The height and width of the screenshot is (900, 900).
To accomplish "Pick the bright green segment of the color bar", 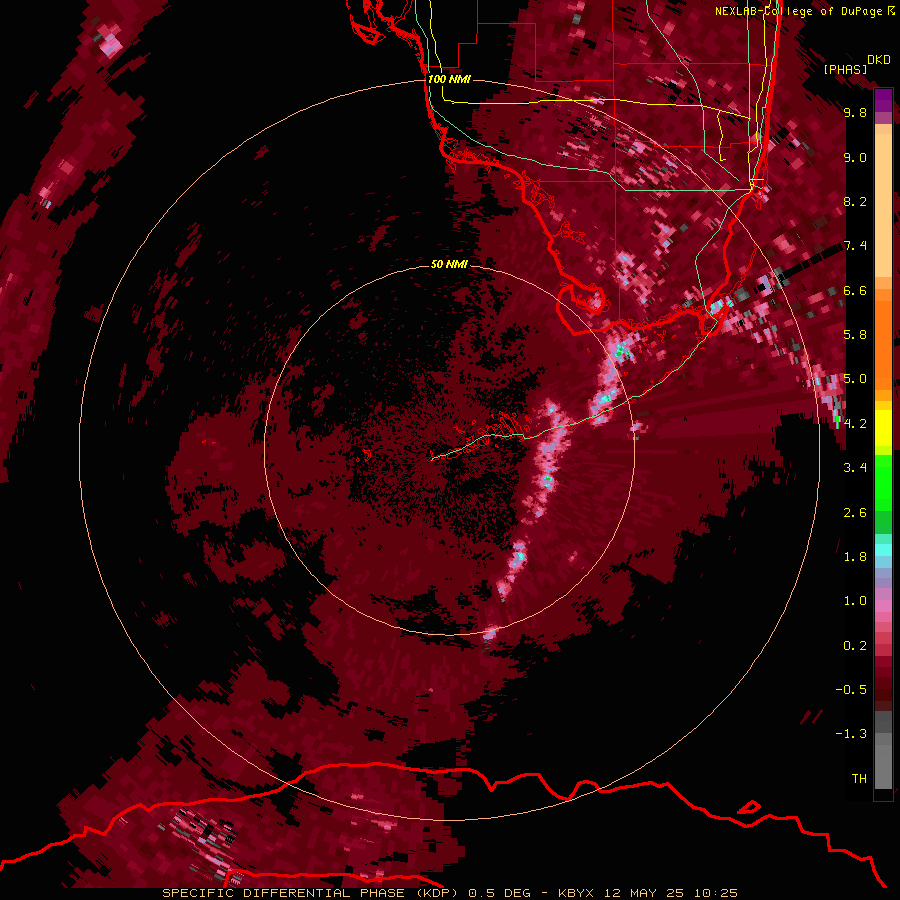I will click(883, 485).
